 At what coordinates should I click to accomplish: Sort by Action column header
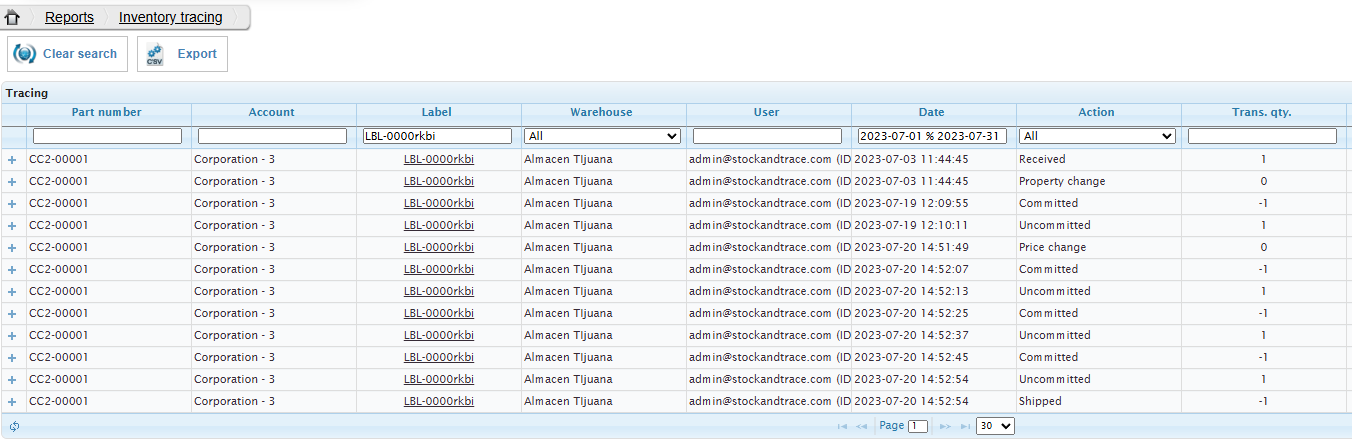pyautogui.click(x=1097, y=113)
